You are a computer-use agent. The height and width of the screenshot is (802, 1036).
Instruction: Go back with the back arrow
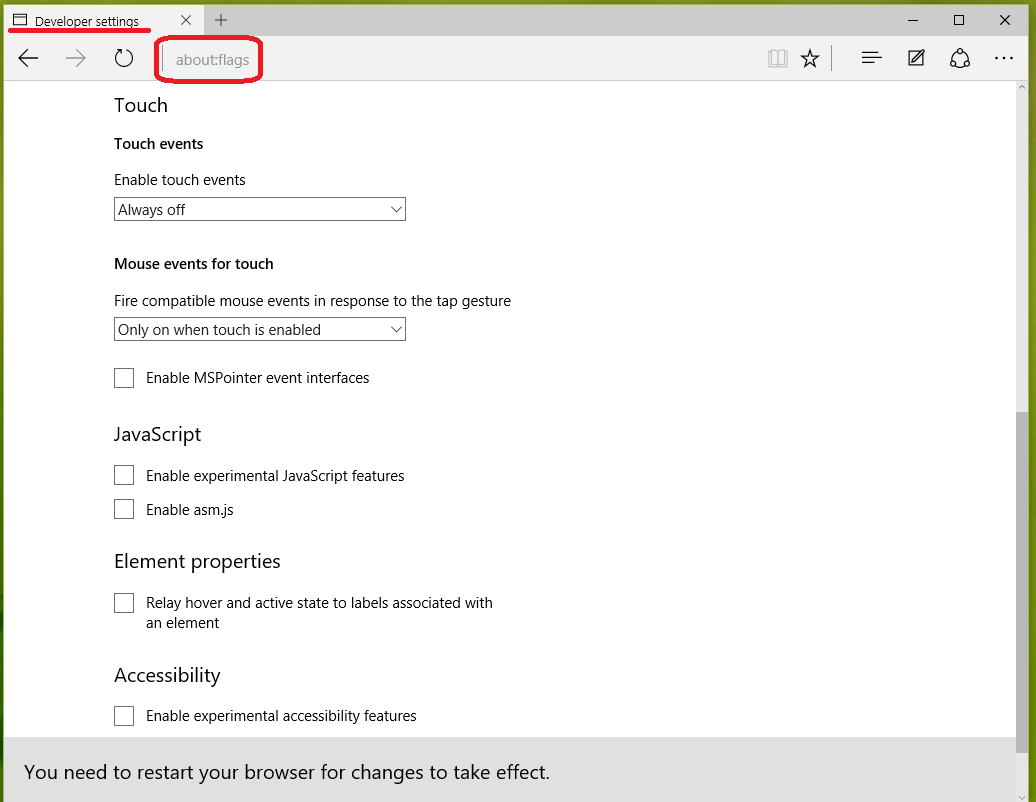coord(28,59)
